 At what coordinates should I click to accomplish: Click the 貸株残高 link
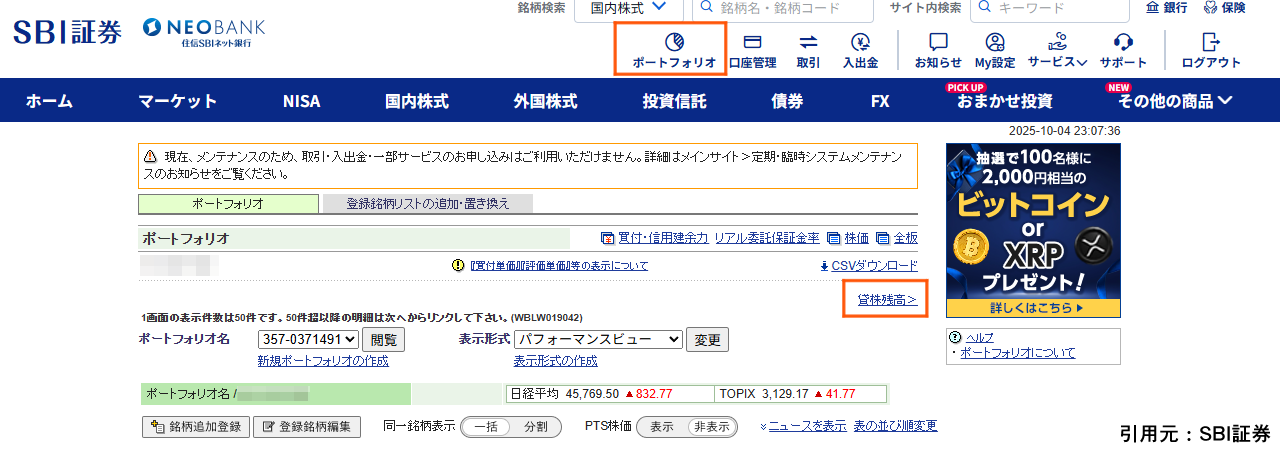[x=886, y=300]
